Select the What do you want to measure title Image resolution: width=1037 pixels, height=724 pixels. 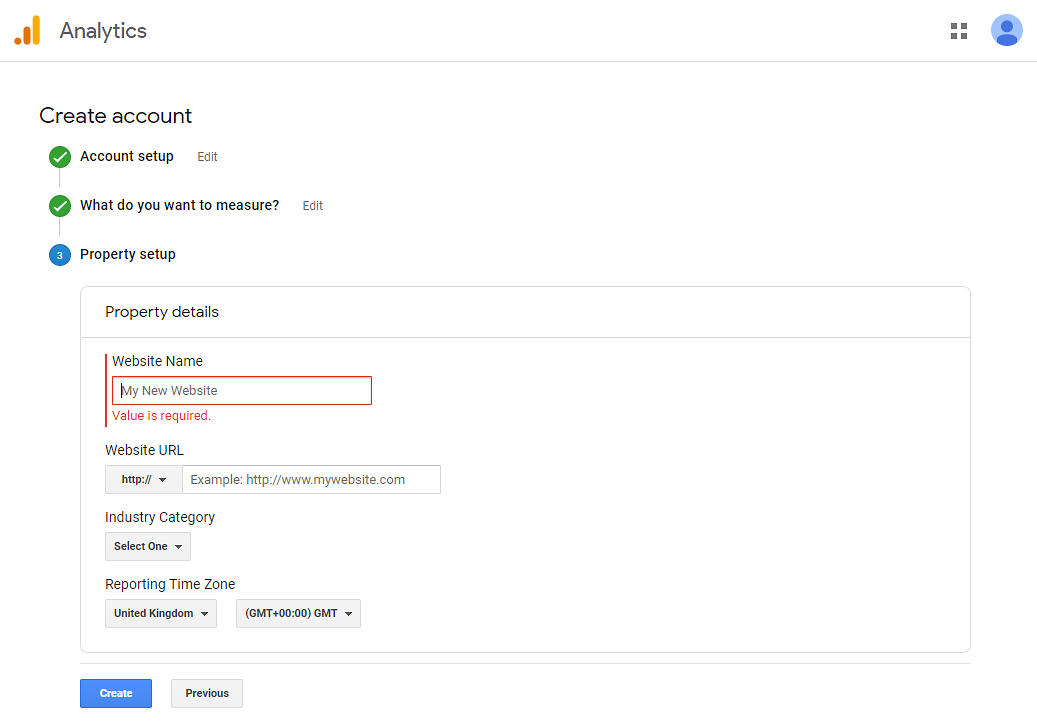point(180,206)
